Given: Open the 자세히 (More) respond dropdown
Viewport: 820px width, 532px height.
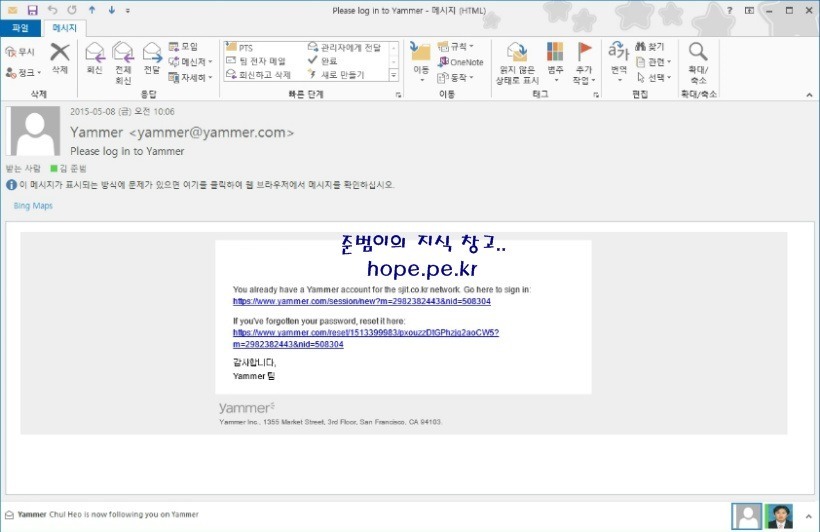Looking at the screenshot, I should coord(190,77).
